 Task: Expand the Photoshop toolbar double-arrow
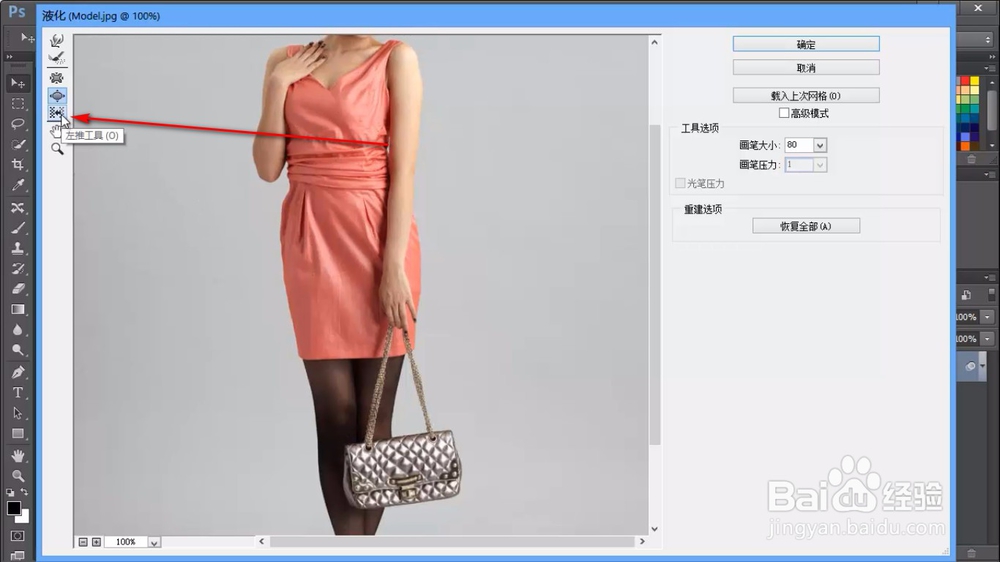click(x=10, y=57)
